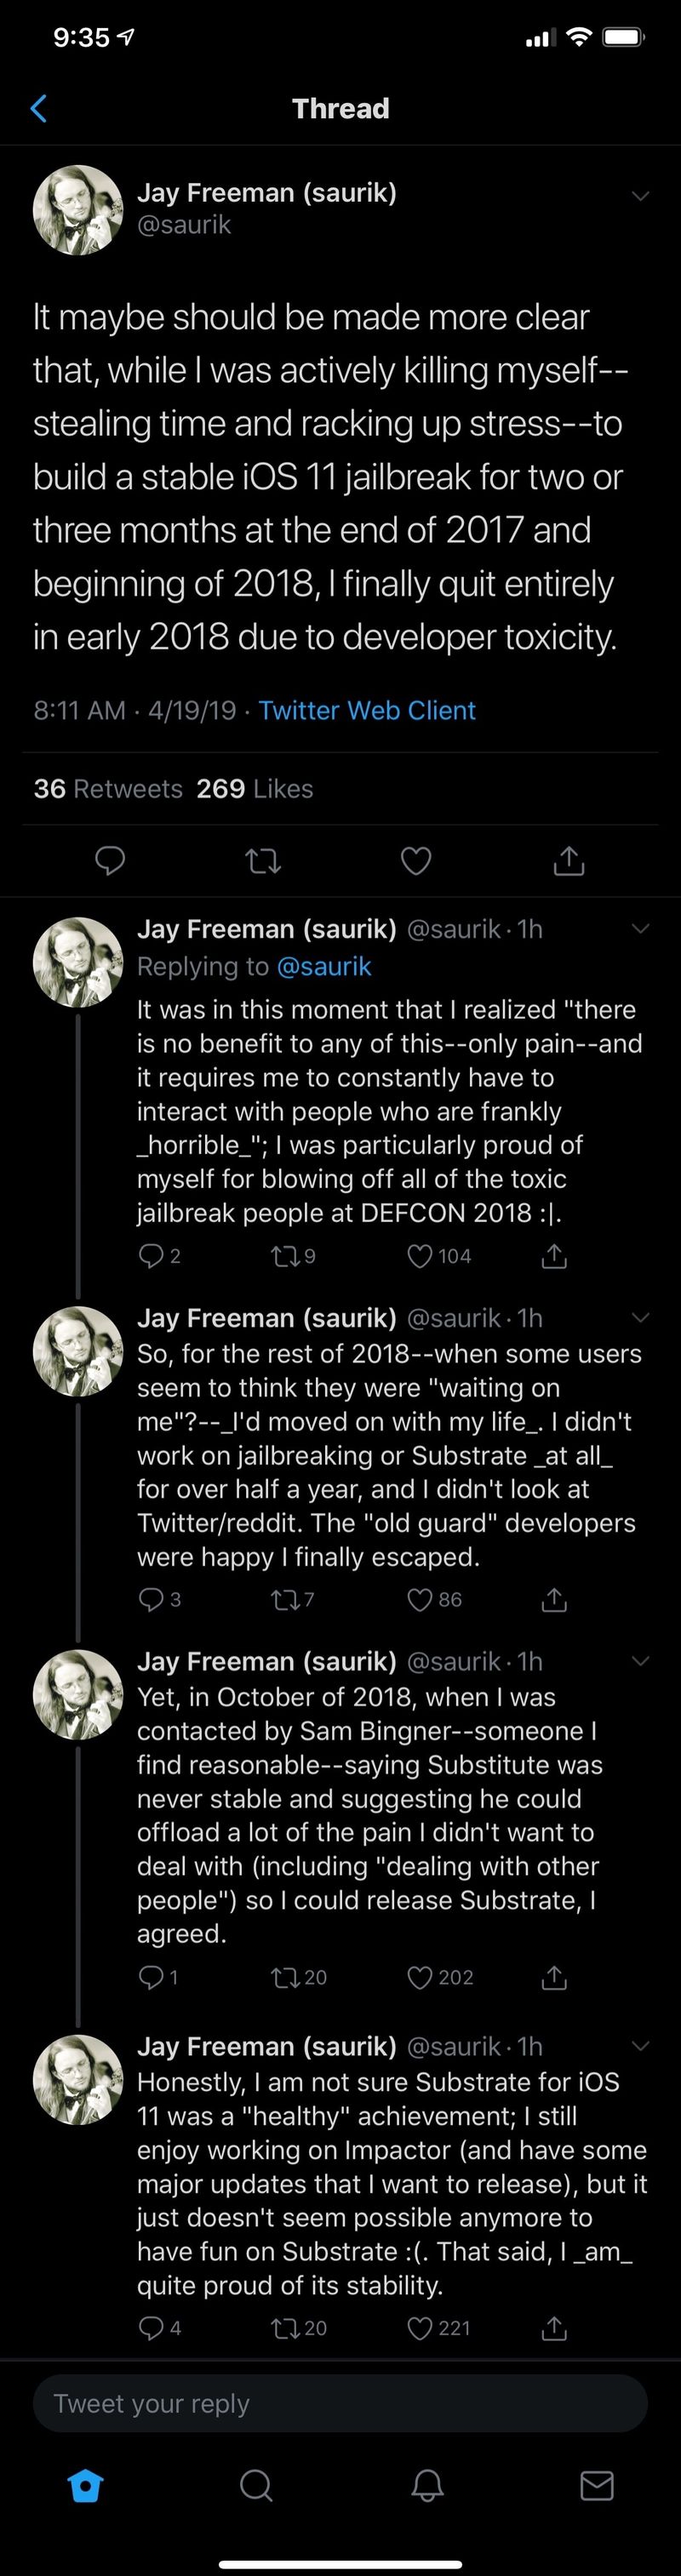The width and height of the screenshot is (681, 2576).
Task: Share the "old guard" developers reply
Action: point(554,1599)
